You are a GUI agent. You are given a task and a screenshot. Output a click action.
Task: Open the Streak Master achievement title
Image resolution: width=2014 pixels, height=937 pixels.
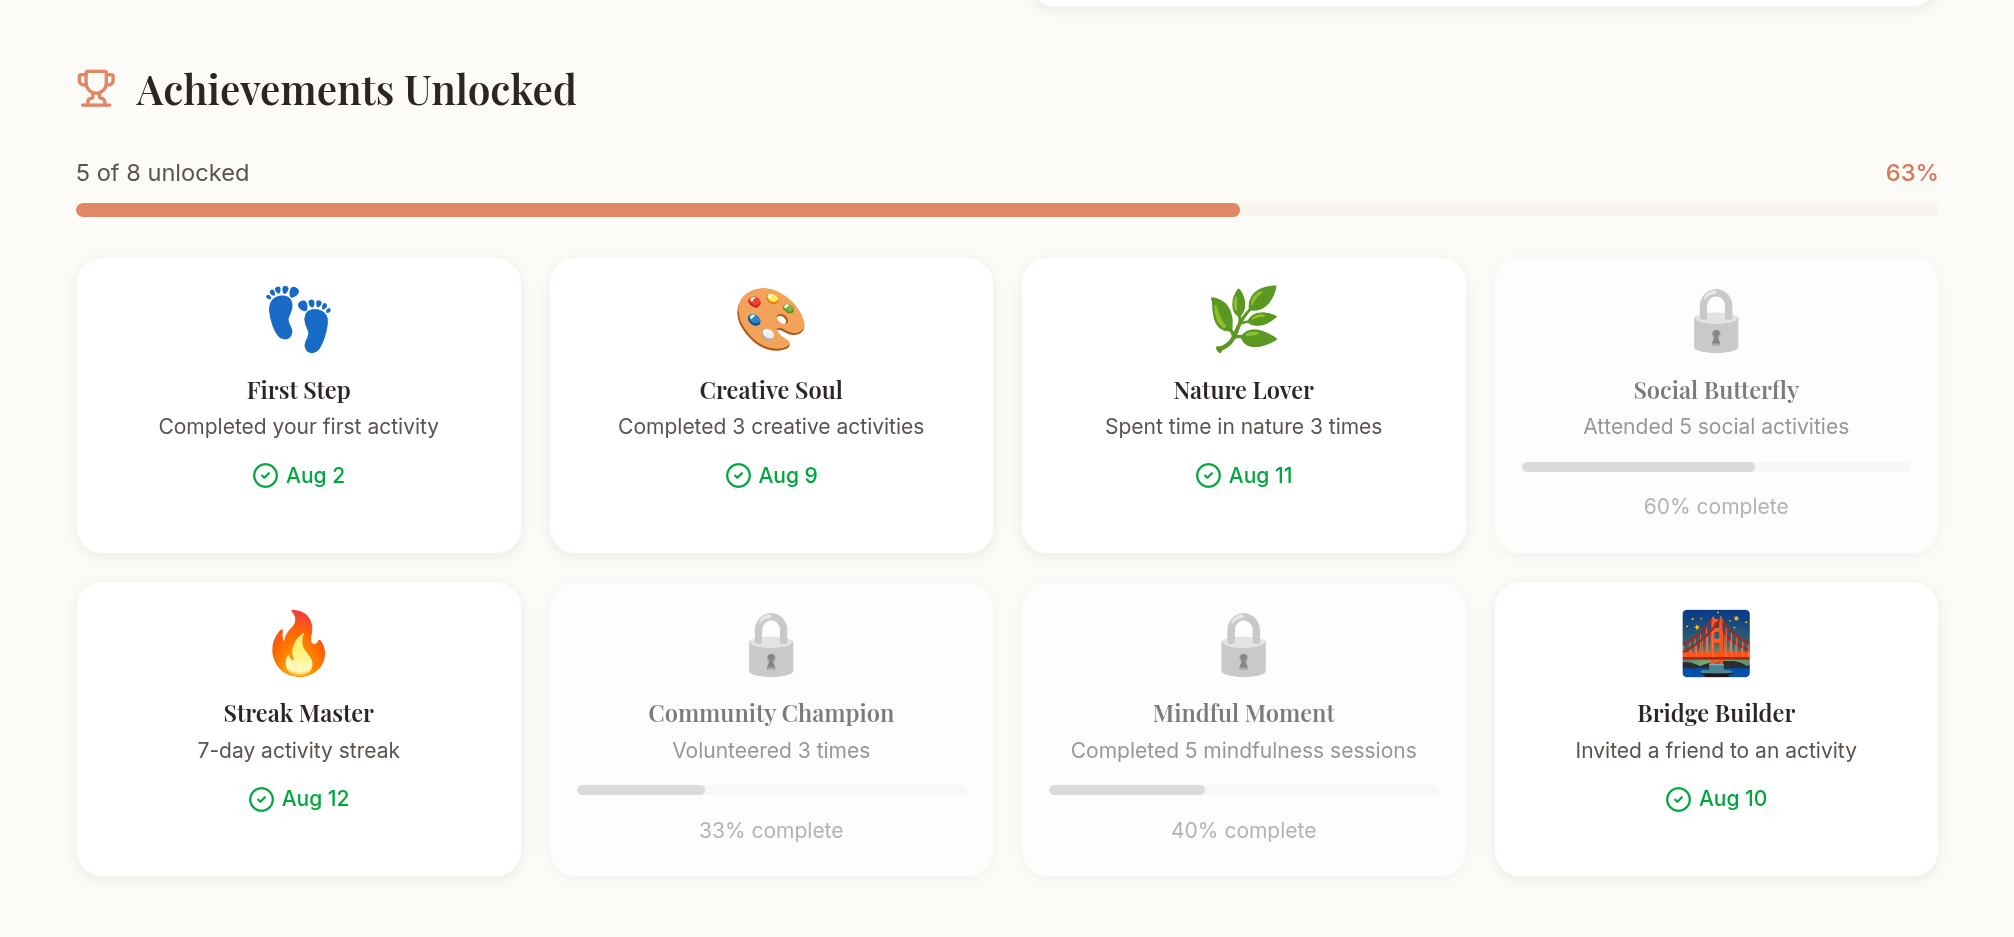(298, 714)
